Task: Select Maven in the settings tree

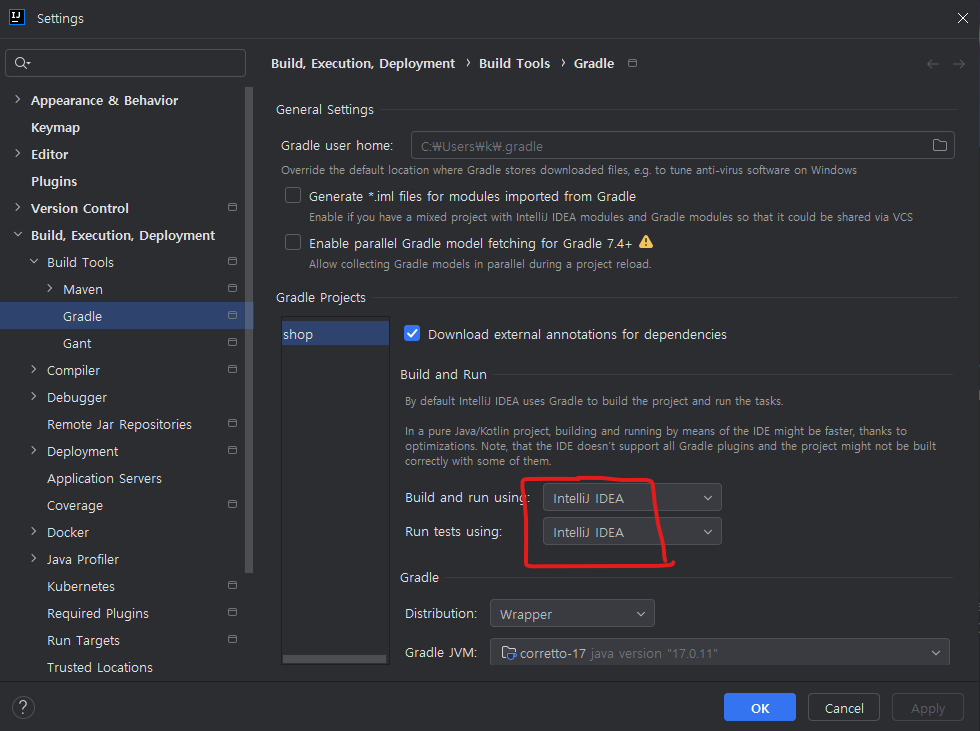Action: [x=81, y=288]
